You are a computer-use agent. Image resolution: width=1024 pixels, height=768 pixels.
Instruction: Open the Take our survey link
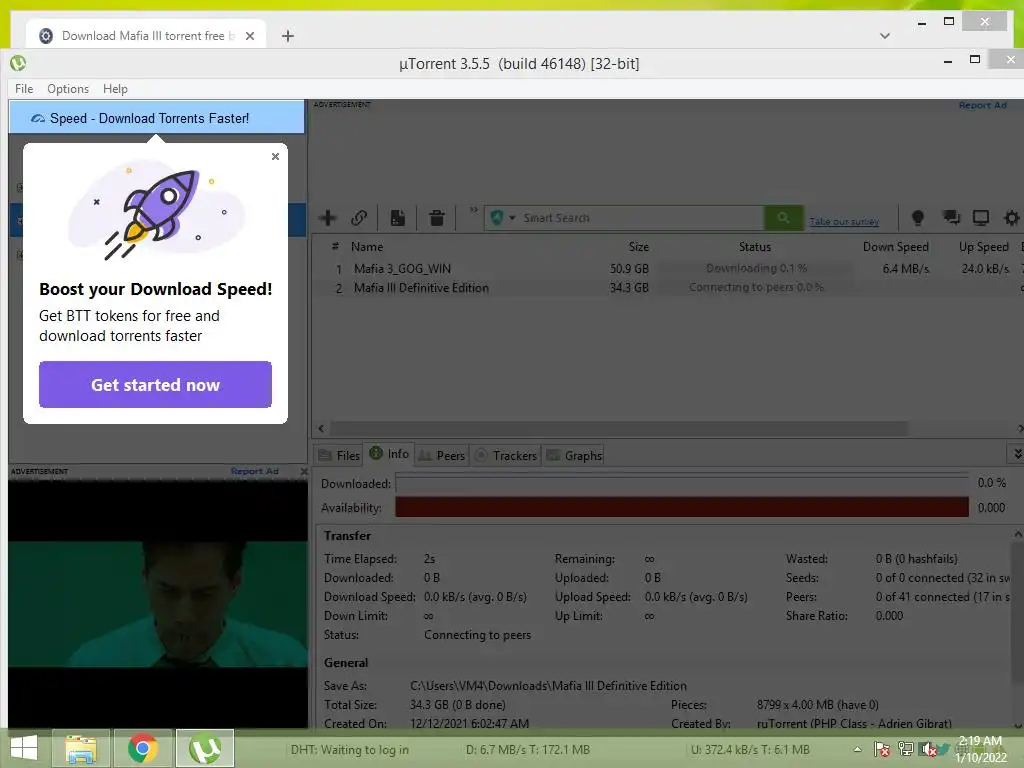pos(844,222)
